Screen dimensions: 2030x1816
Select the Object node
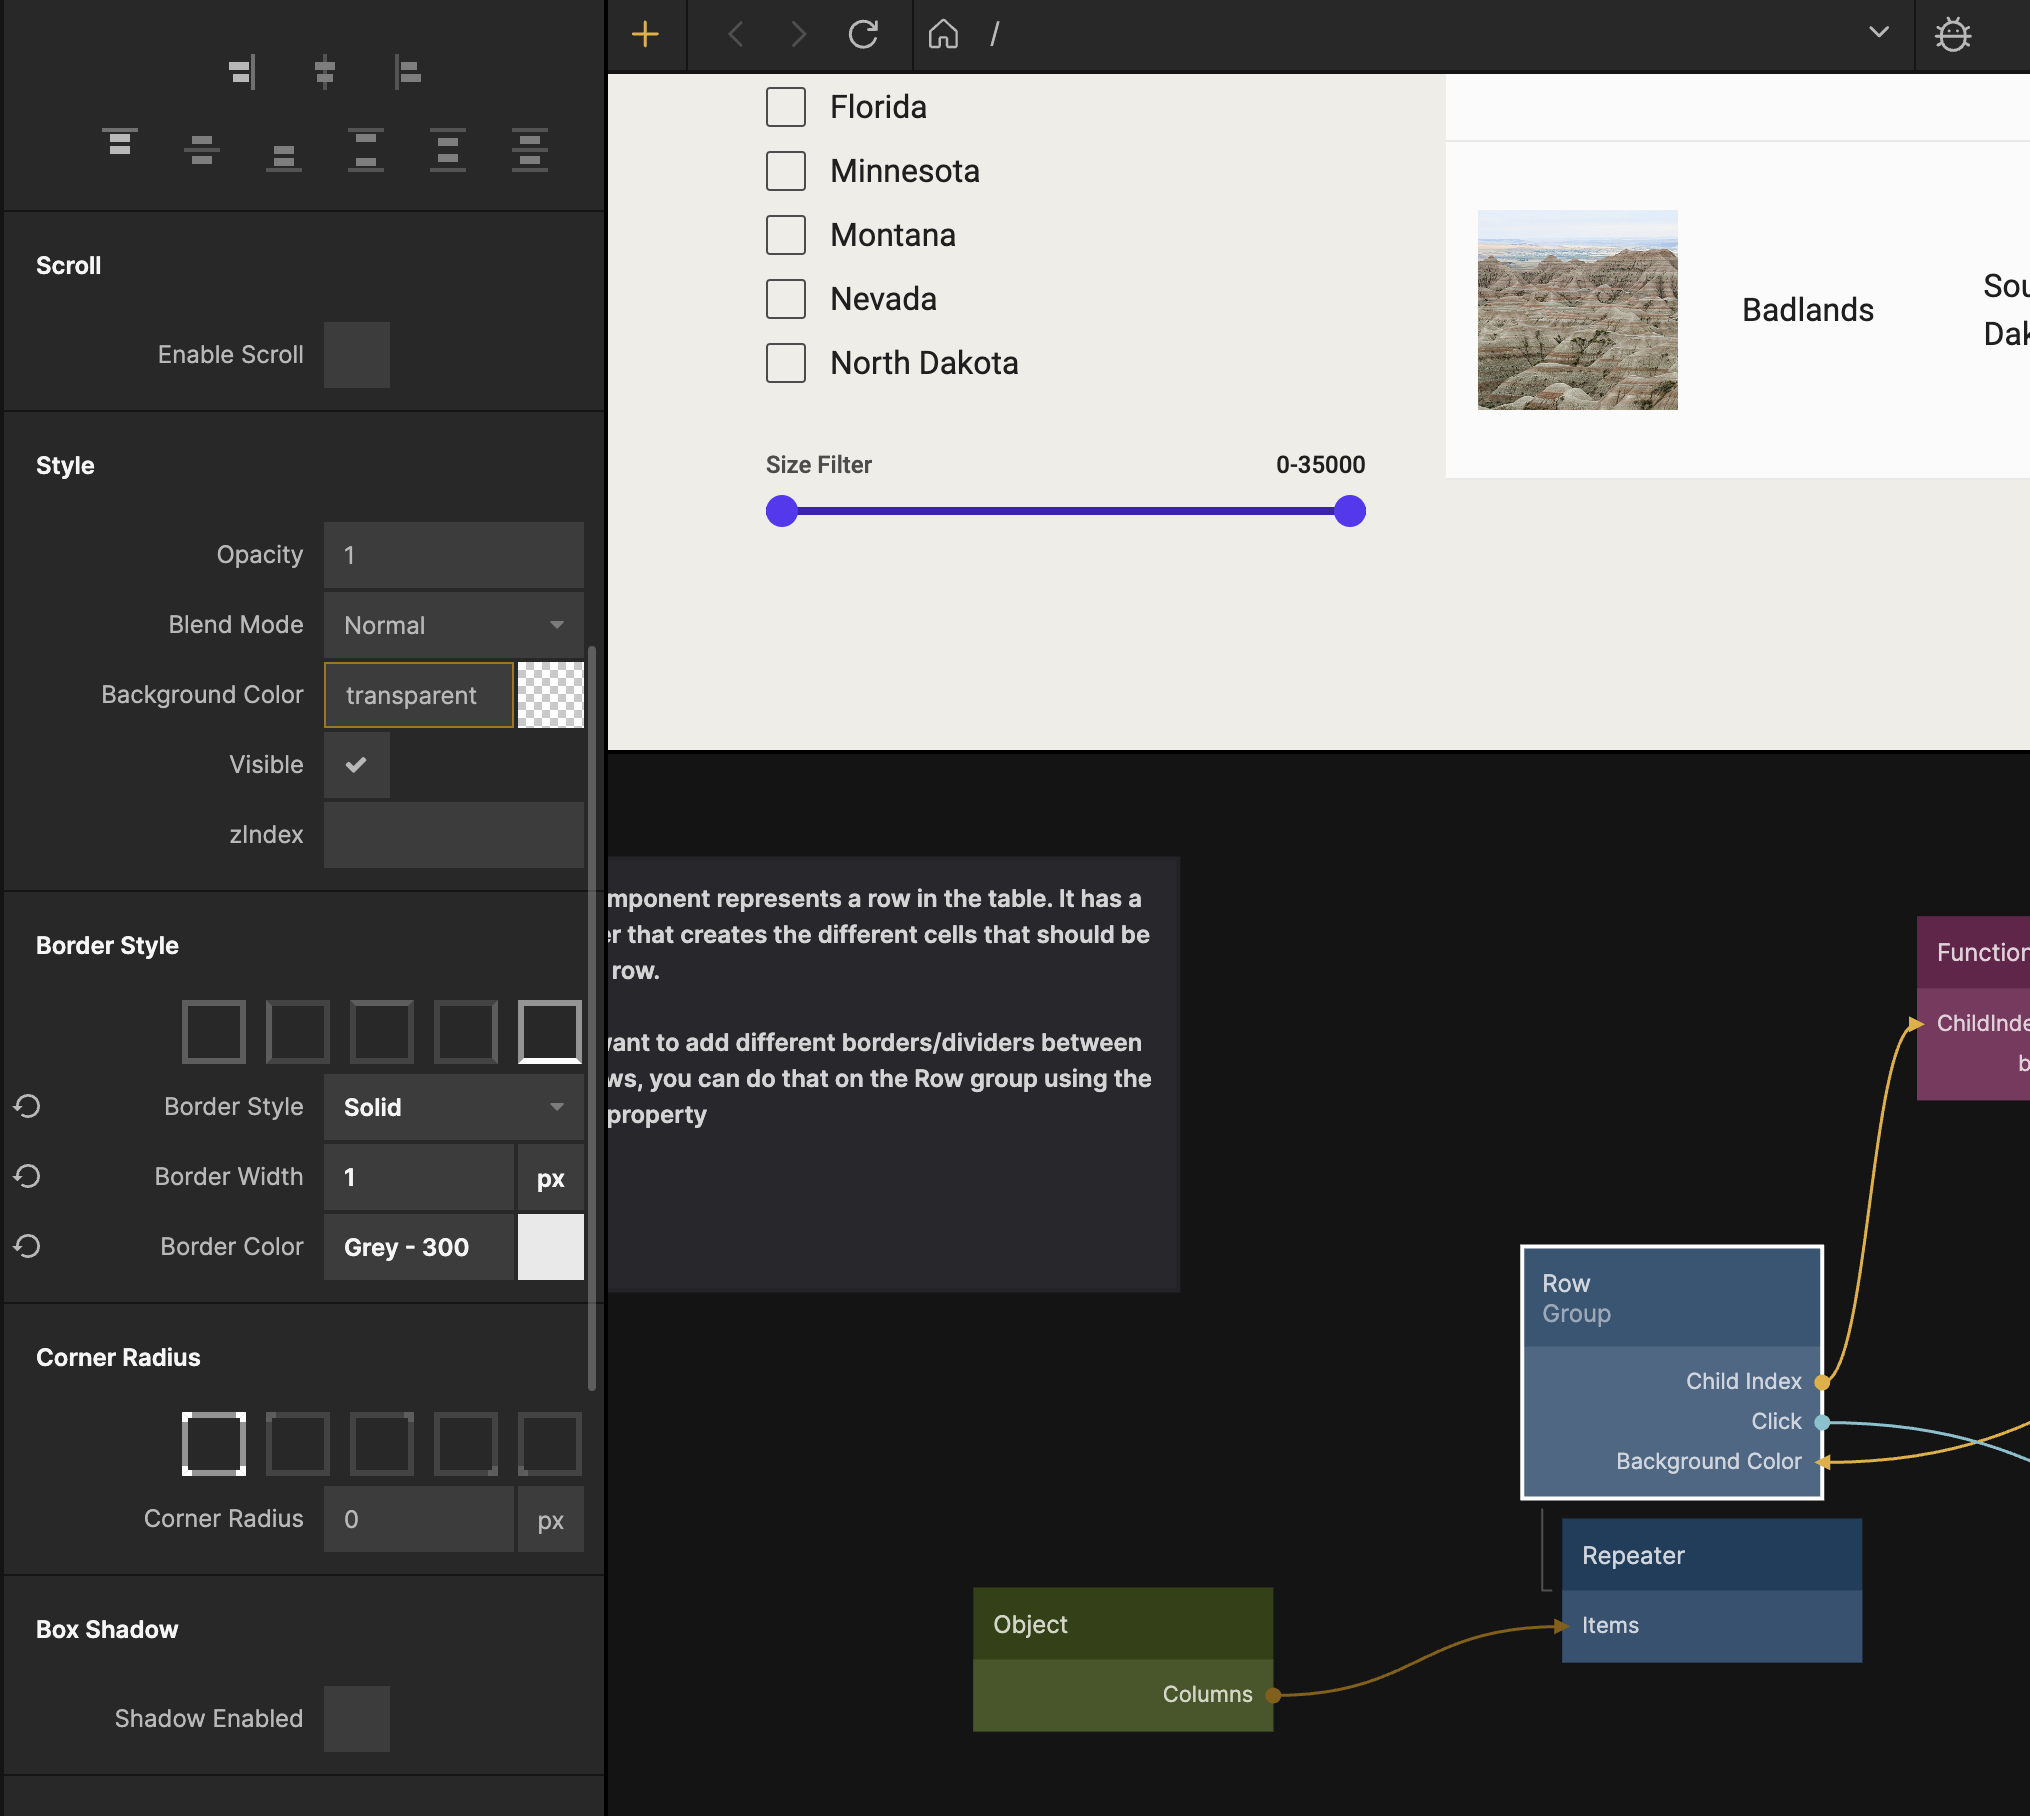click(1121, 1624)
